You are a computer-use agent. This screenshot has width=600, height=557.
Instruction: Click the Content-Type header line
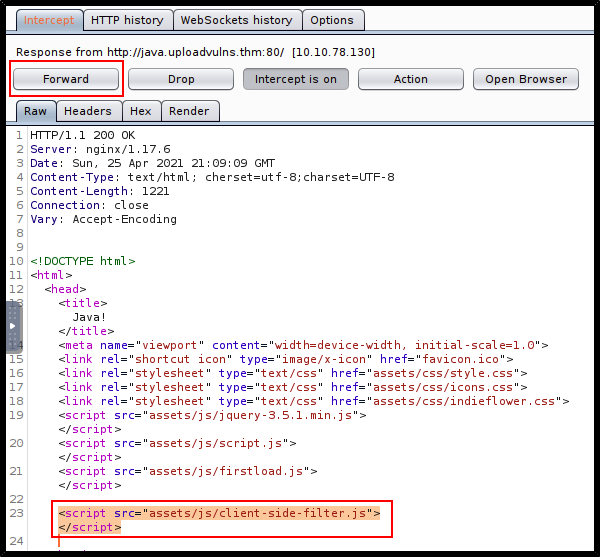pyautogui.click(x=212, y=177)
